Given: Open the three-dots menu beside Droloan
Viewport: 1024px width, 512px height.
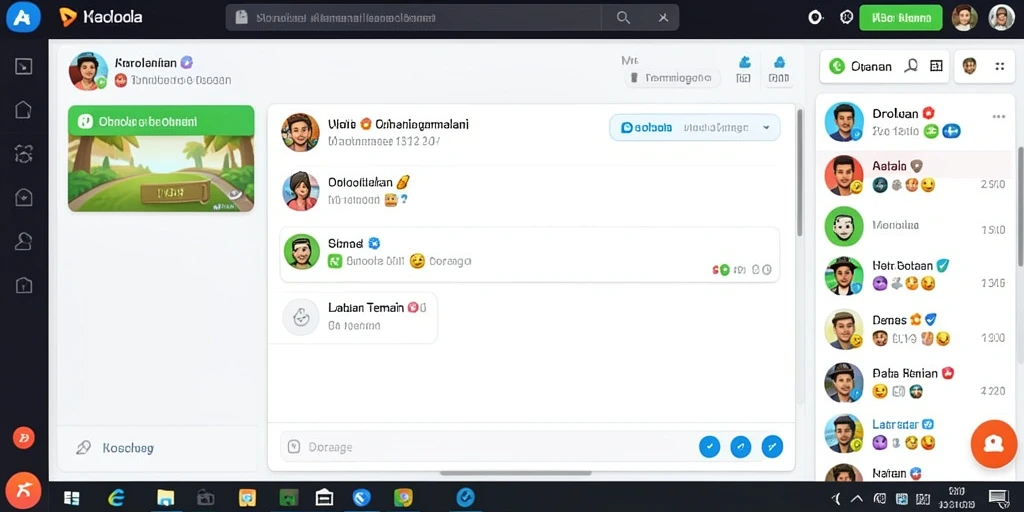Looking at the screenshot, I should coord(999,116).
